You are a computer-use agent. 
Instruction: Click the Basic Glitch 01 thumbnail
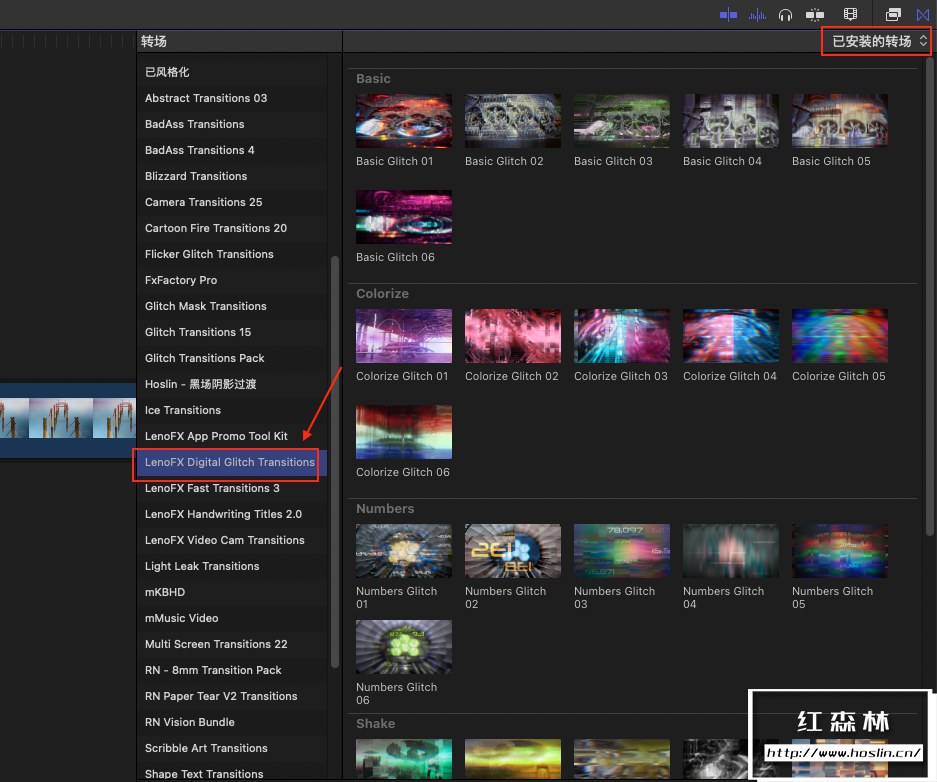404,121
